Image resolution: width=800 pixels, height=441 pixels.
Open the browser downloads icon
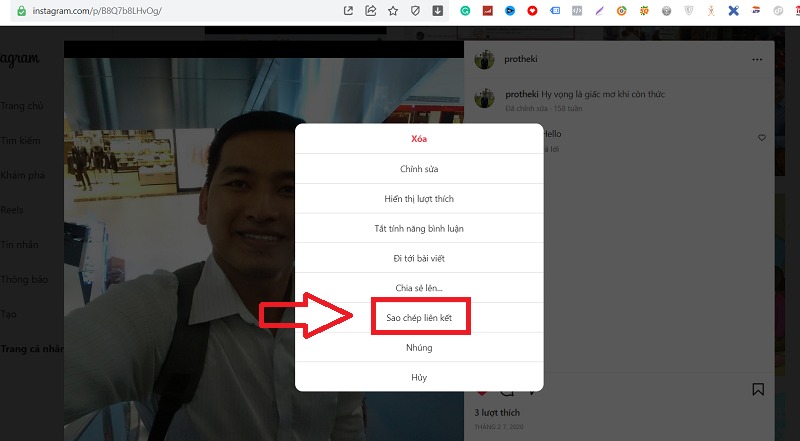click(437, 11)
